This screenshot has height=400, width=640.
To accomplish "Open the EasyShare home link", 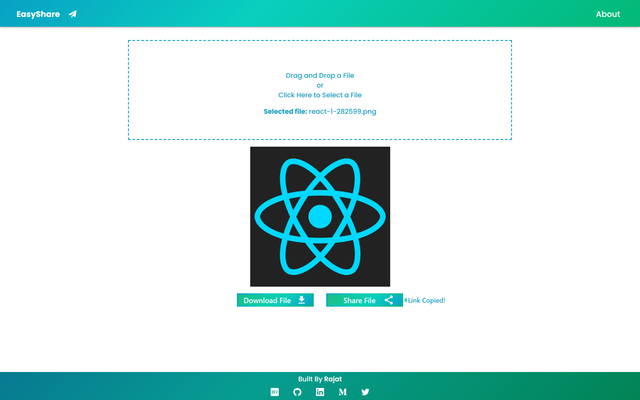I will click(x=38, y=14).
